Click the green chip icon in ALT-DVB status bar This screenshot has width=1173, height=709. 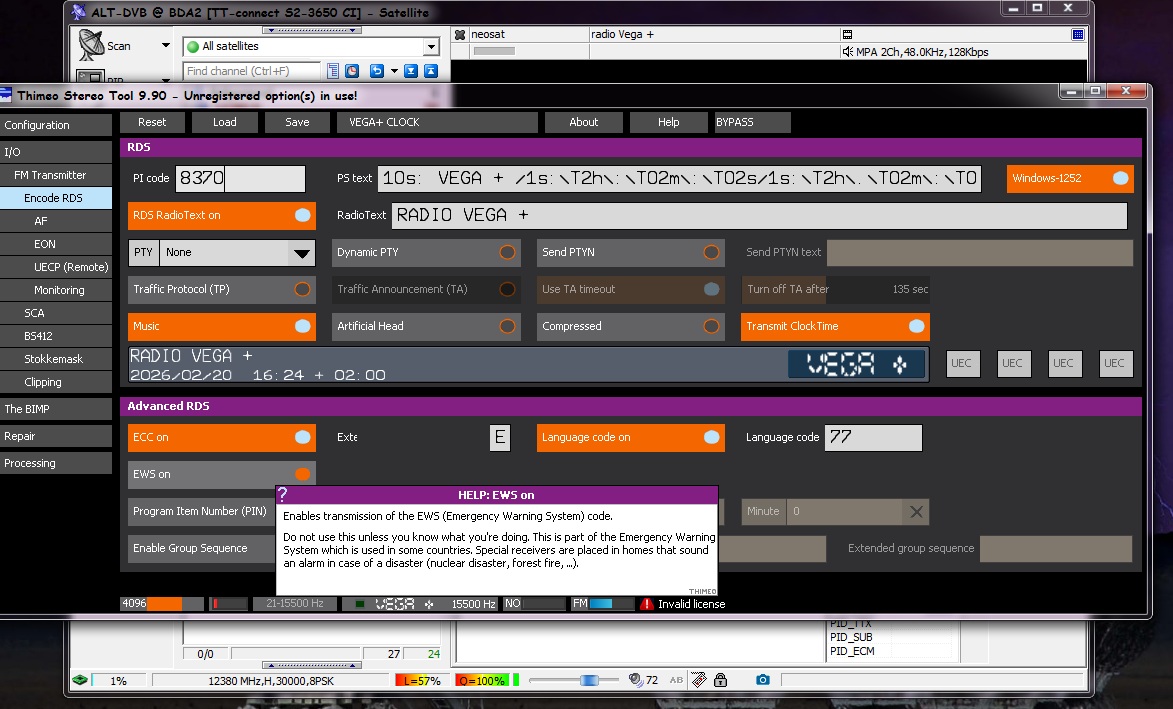point(79,680)
